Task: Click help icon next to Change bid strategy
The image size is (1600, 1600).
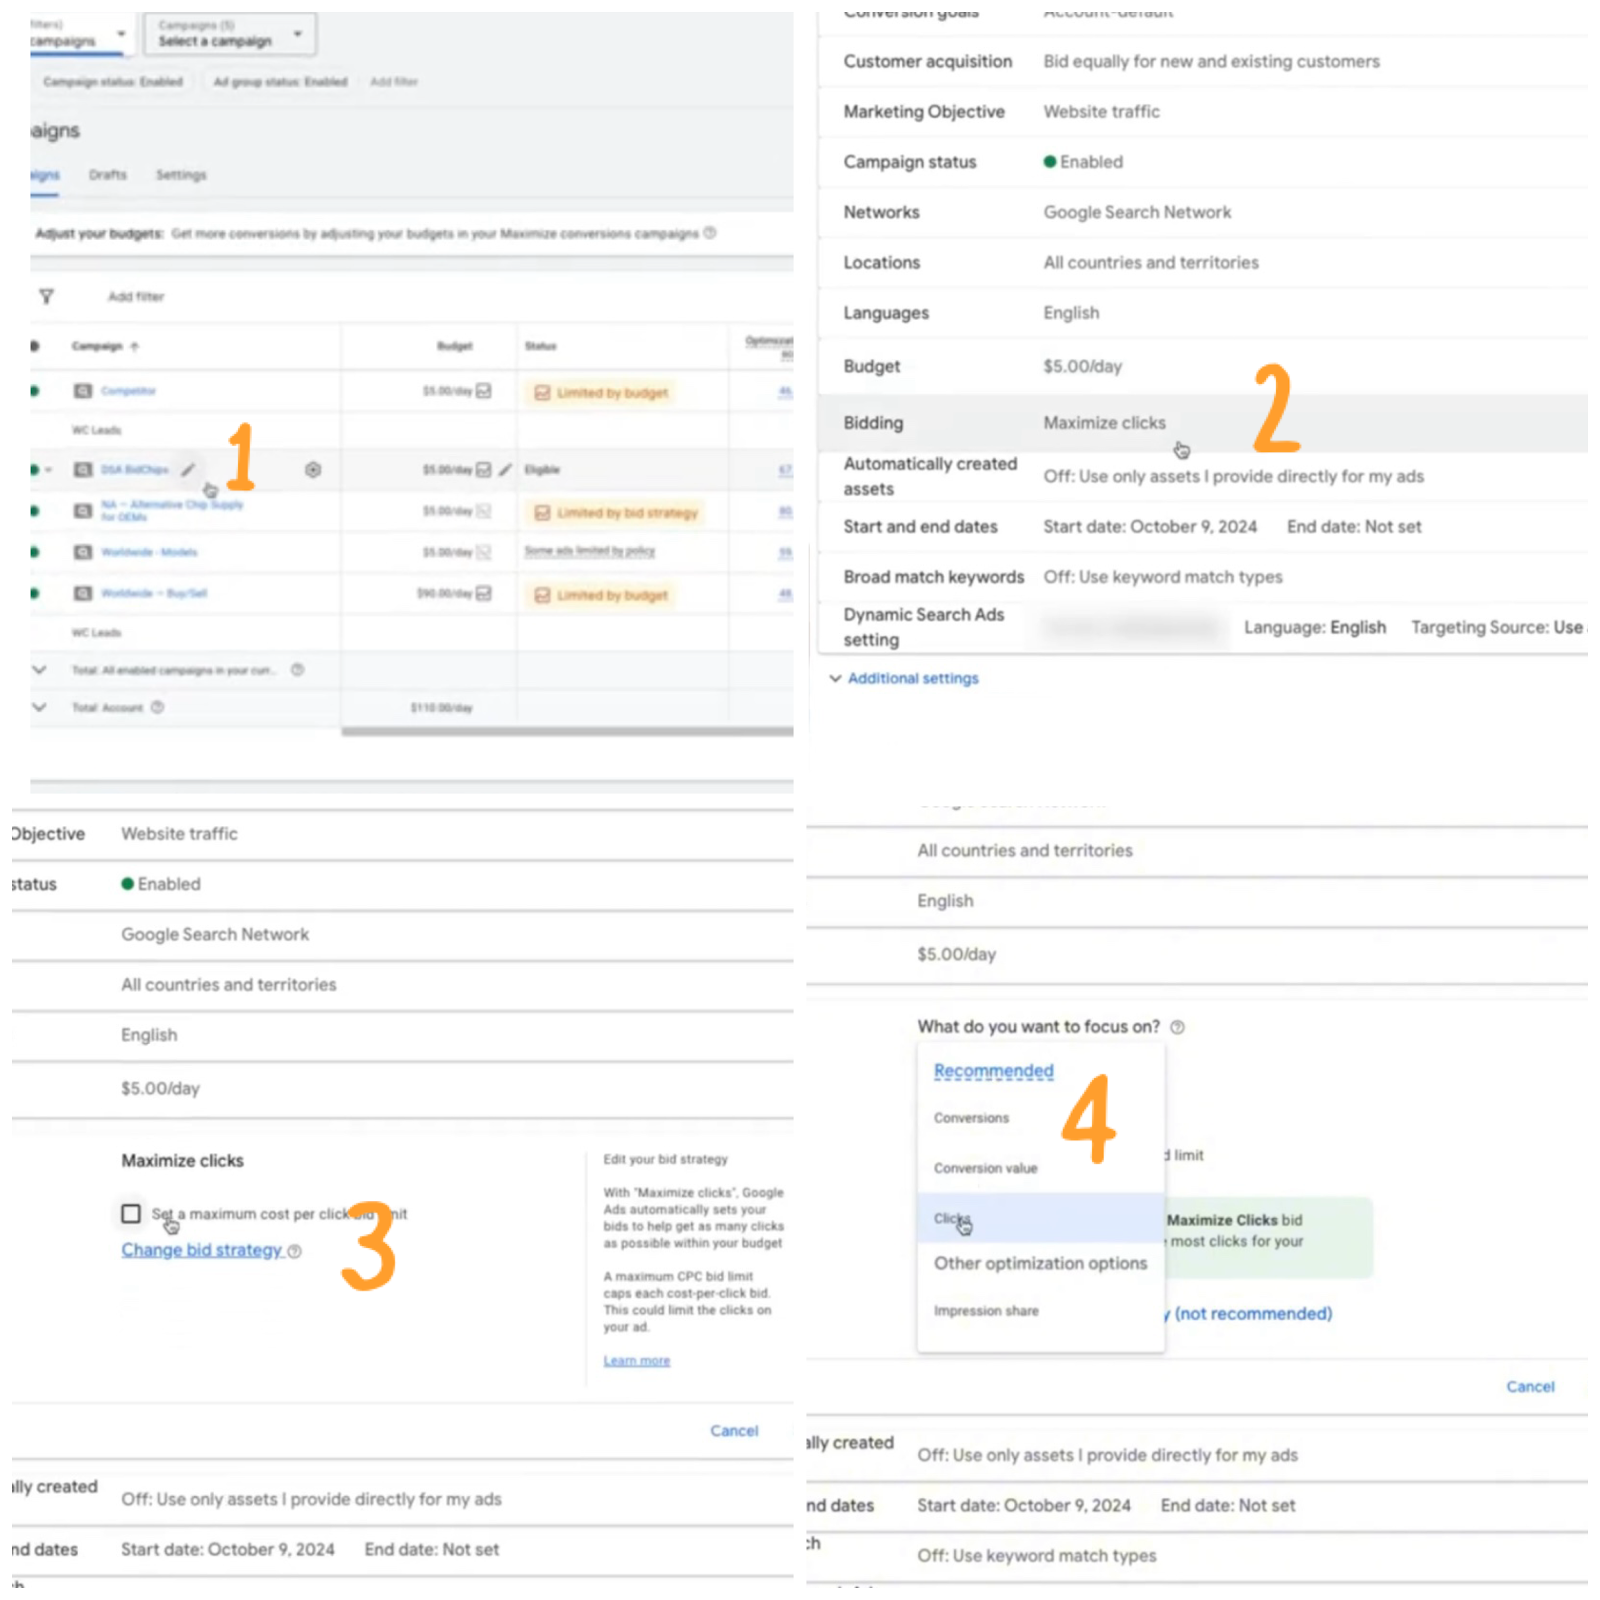Action: coord(294,1251)
